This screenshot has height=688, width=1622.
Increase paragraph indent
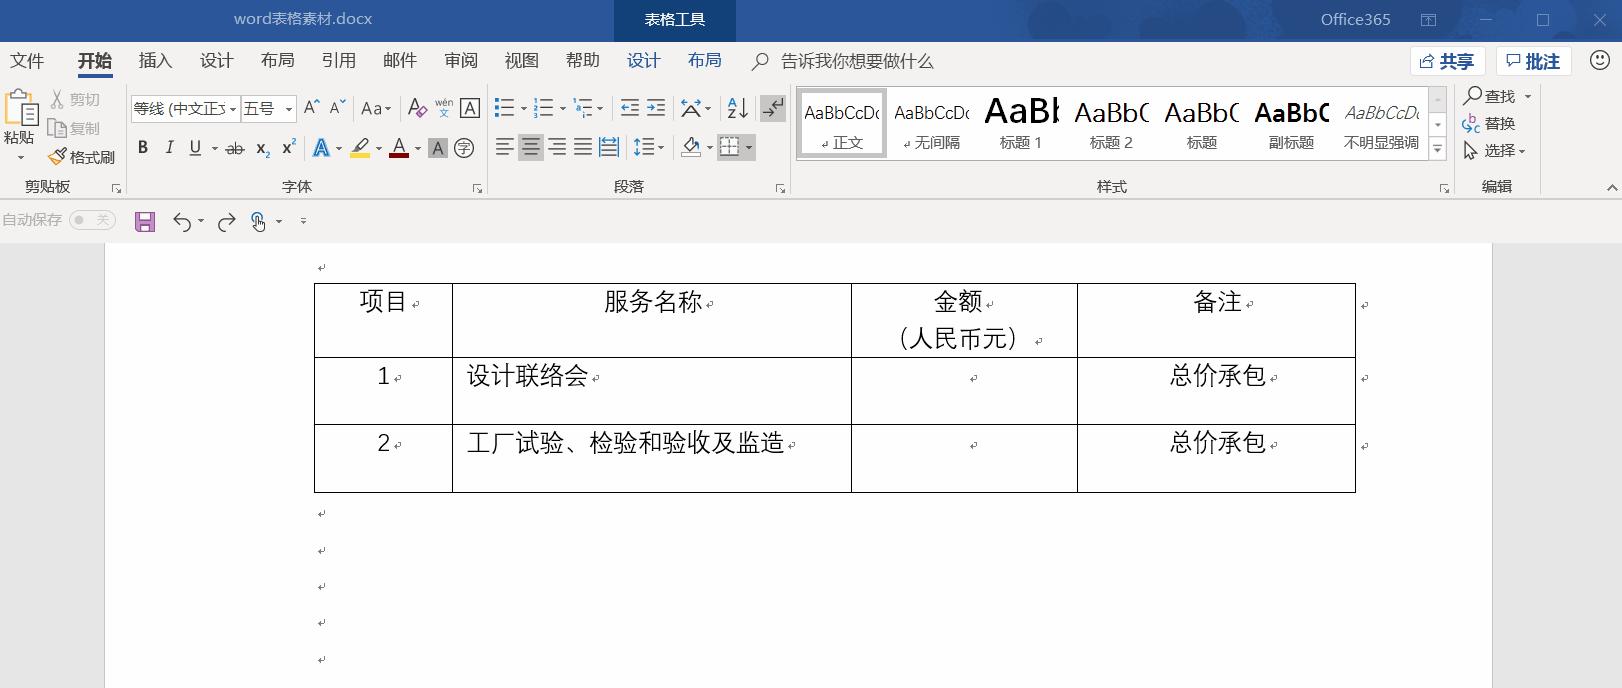tap(656, 108)
